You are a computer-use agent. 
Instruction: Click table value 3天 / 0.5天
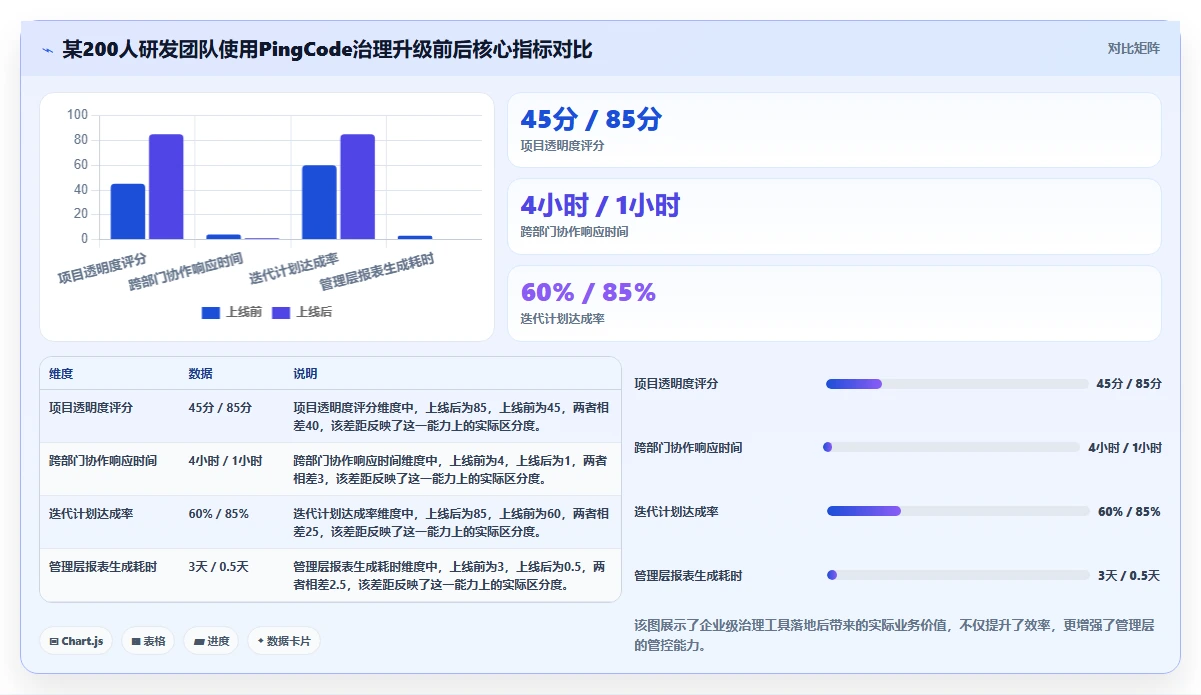(x=218, y=567)
